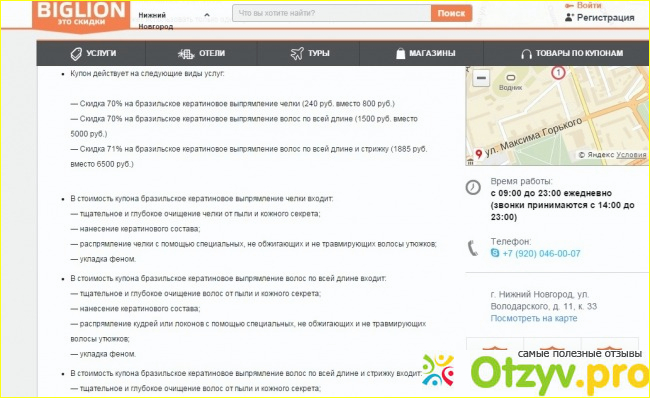650x398 pixels.
Task: Click the person icon beside Регистрация
Action: (x=569, y=18)
